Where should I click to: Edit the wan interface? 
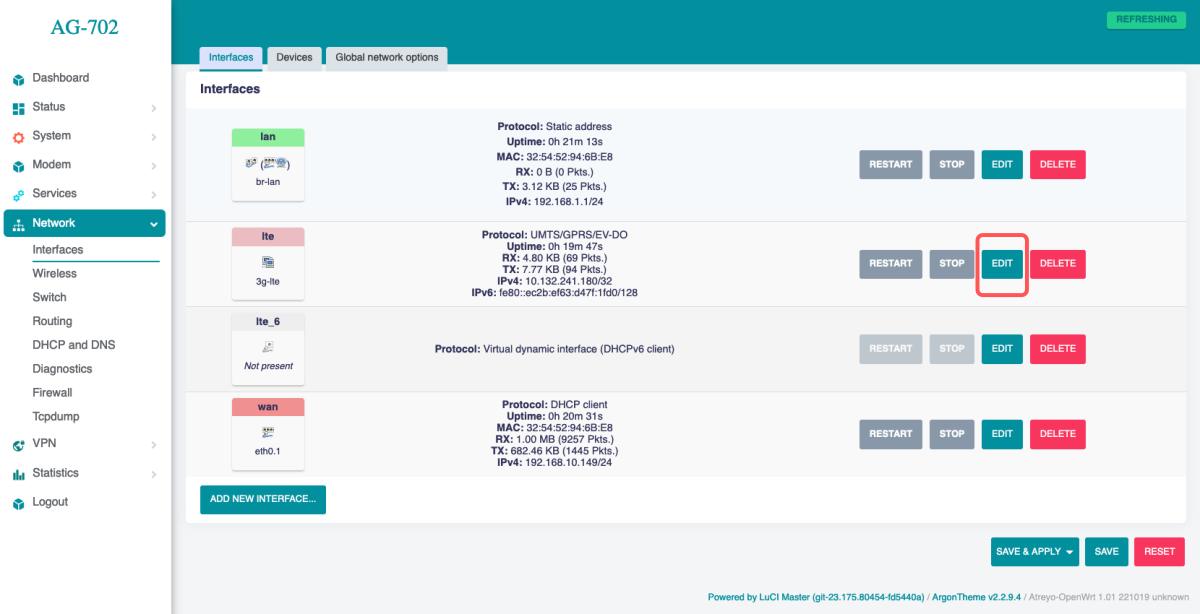(x=1002, y=434)
